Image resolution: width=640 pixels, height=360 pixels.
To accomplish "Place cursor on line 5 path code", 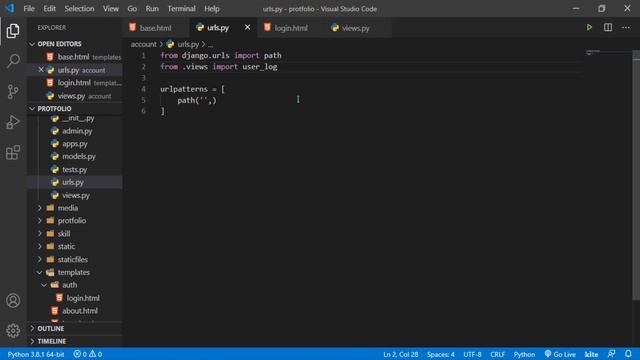I will click(197, 100).
